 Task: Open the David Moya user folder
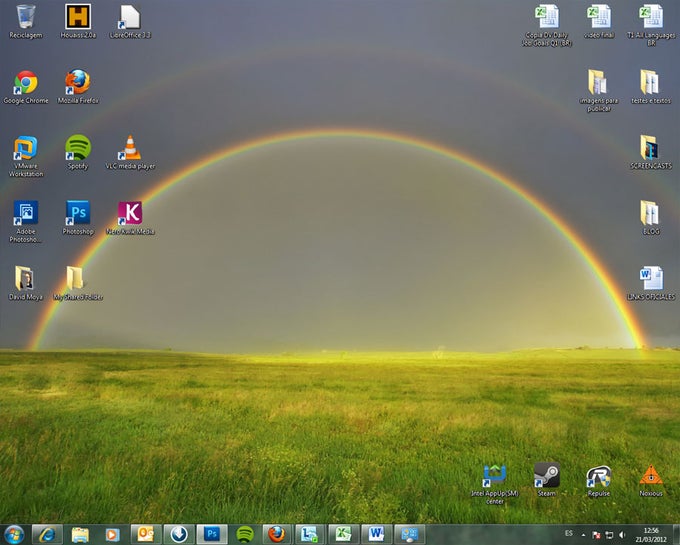tap(26, 283)
